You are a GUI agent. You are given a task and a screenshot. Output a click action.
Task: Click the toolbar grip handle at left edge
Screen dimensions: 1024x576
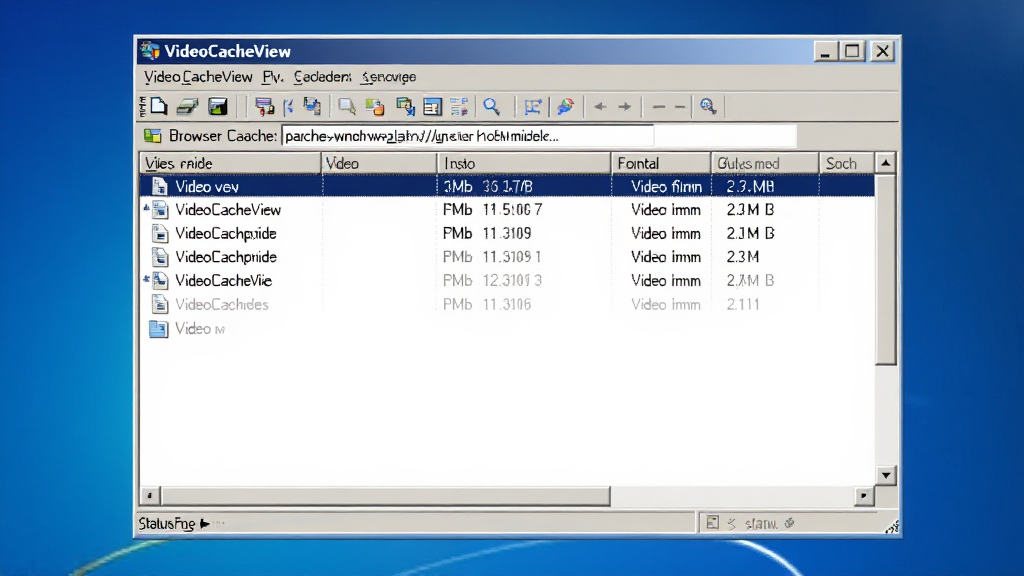click(x=142, y=106)
